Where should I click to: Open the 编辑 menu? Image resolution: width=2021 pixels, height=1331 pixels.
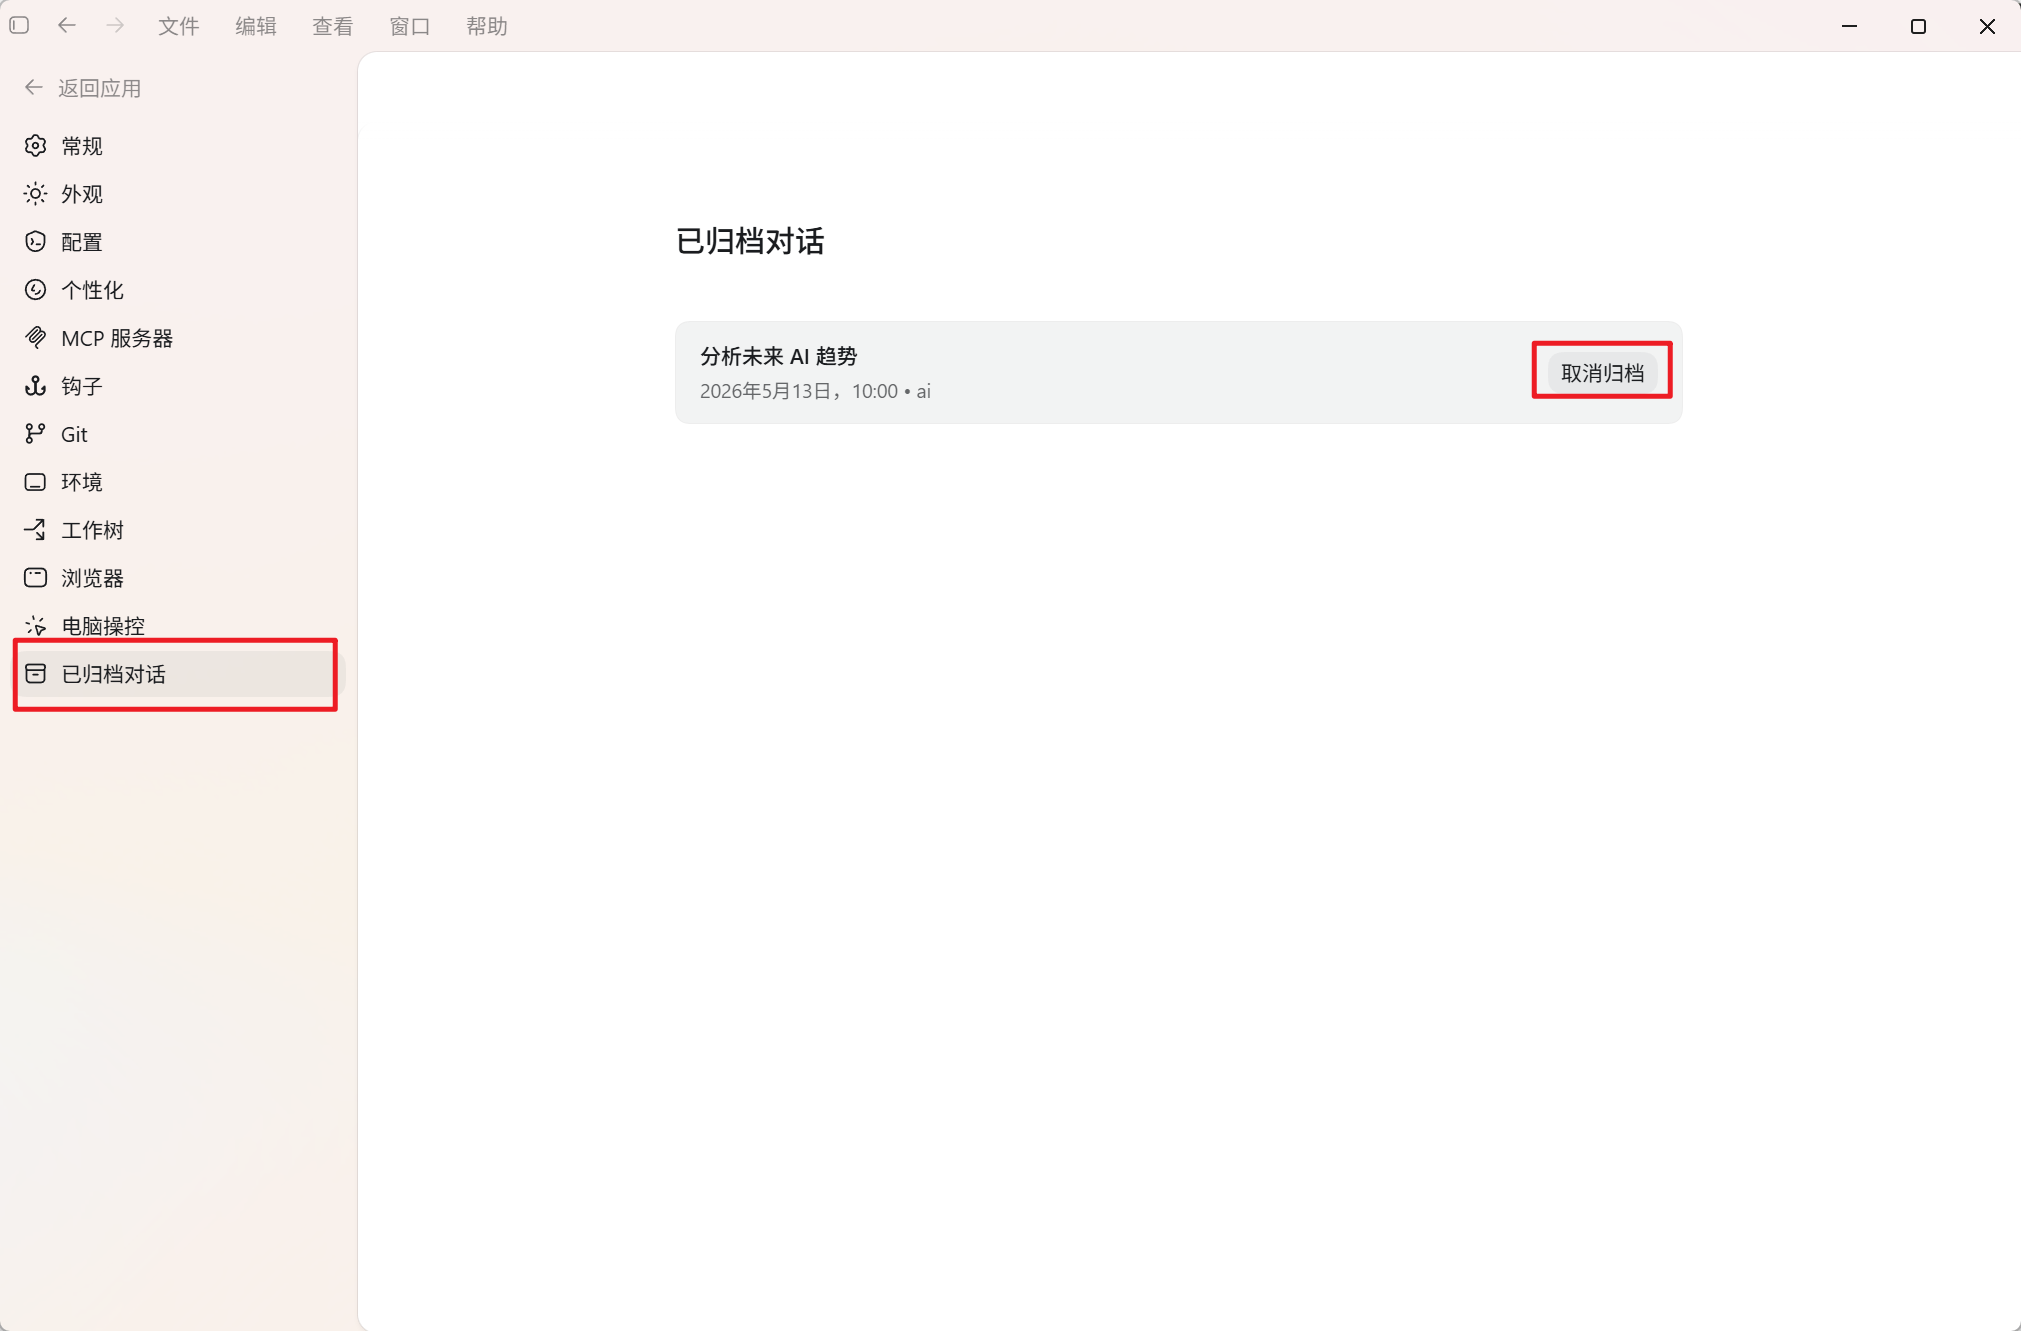[x=256, y=26]
